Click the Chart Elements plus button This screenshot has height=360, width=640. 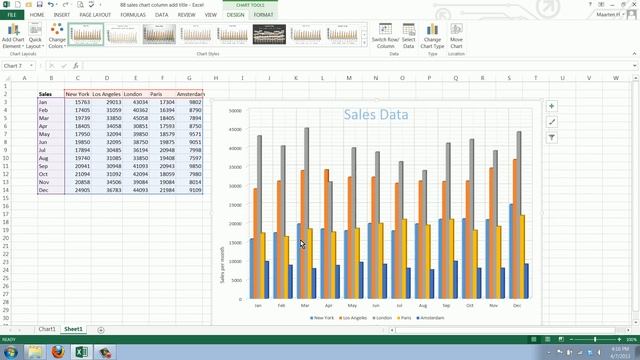point(551,106)
